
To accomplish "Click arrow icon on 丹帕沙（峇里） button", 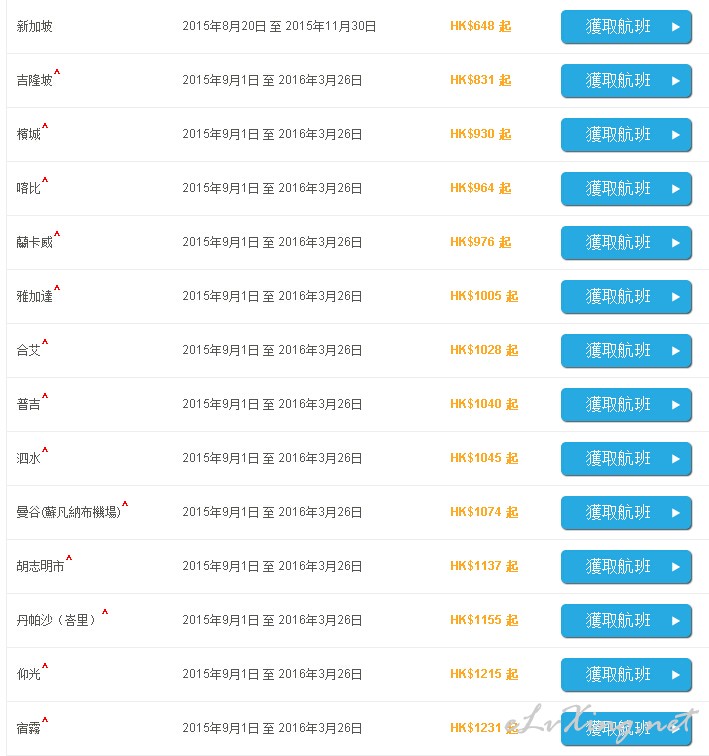I will point(676,621).
